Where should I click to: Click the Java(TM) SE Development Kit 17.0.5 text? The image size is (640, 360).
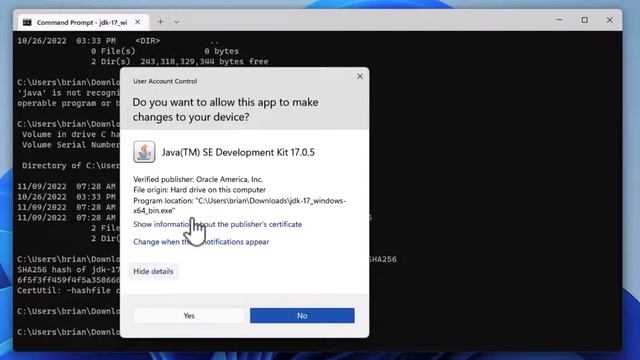coord(238,152)
